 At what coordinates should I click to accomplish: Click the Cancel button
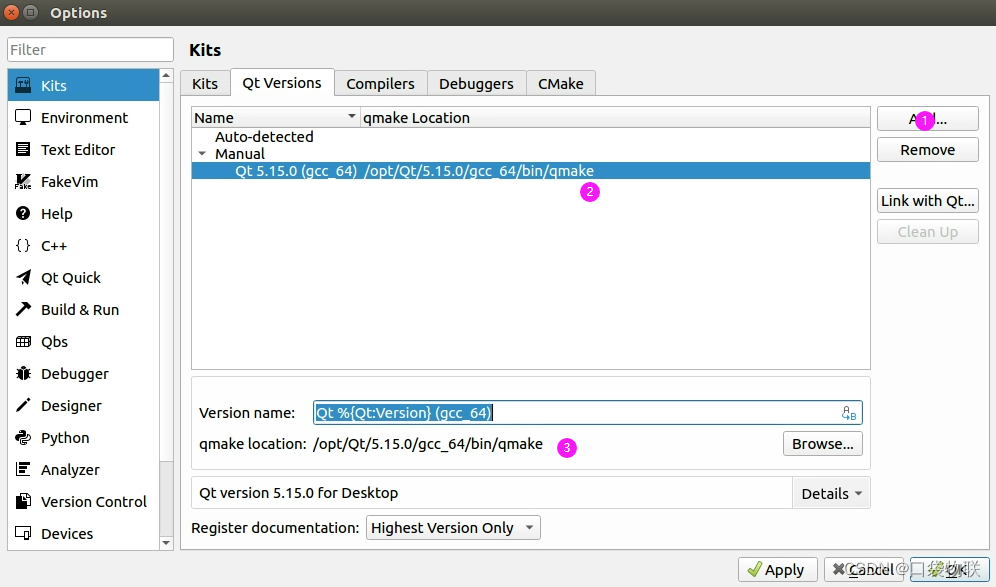coord(864,570)
